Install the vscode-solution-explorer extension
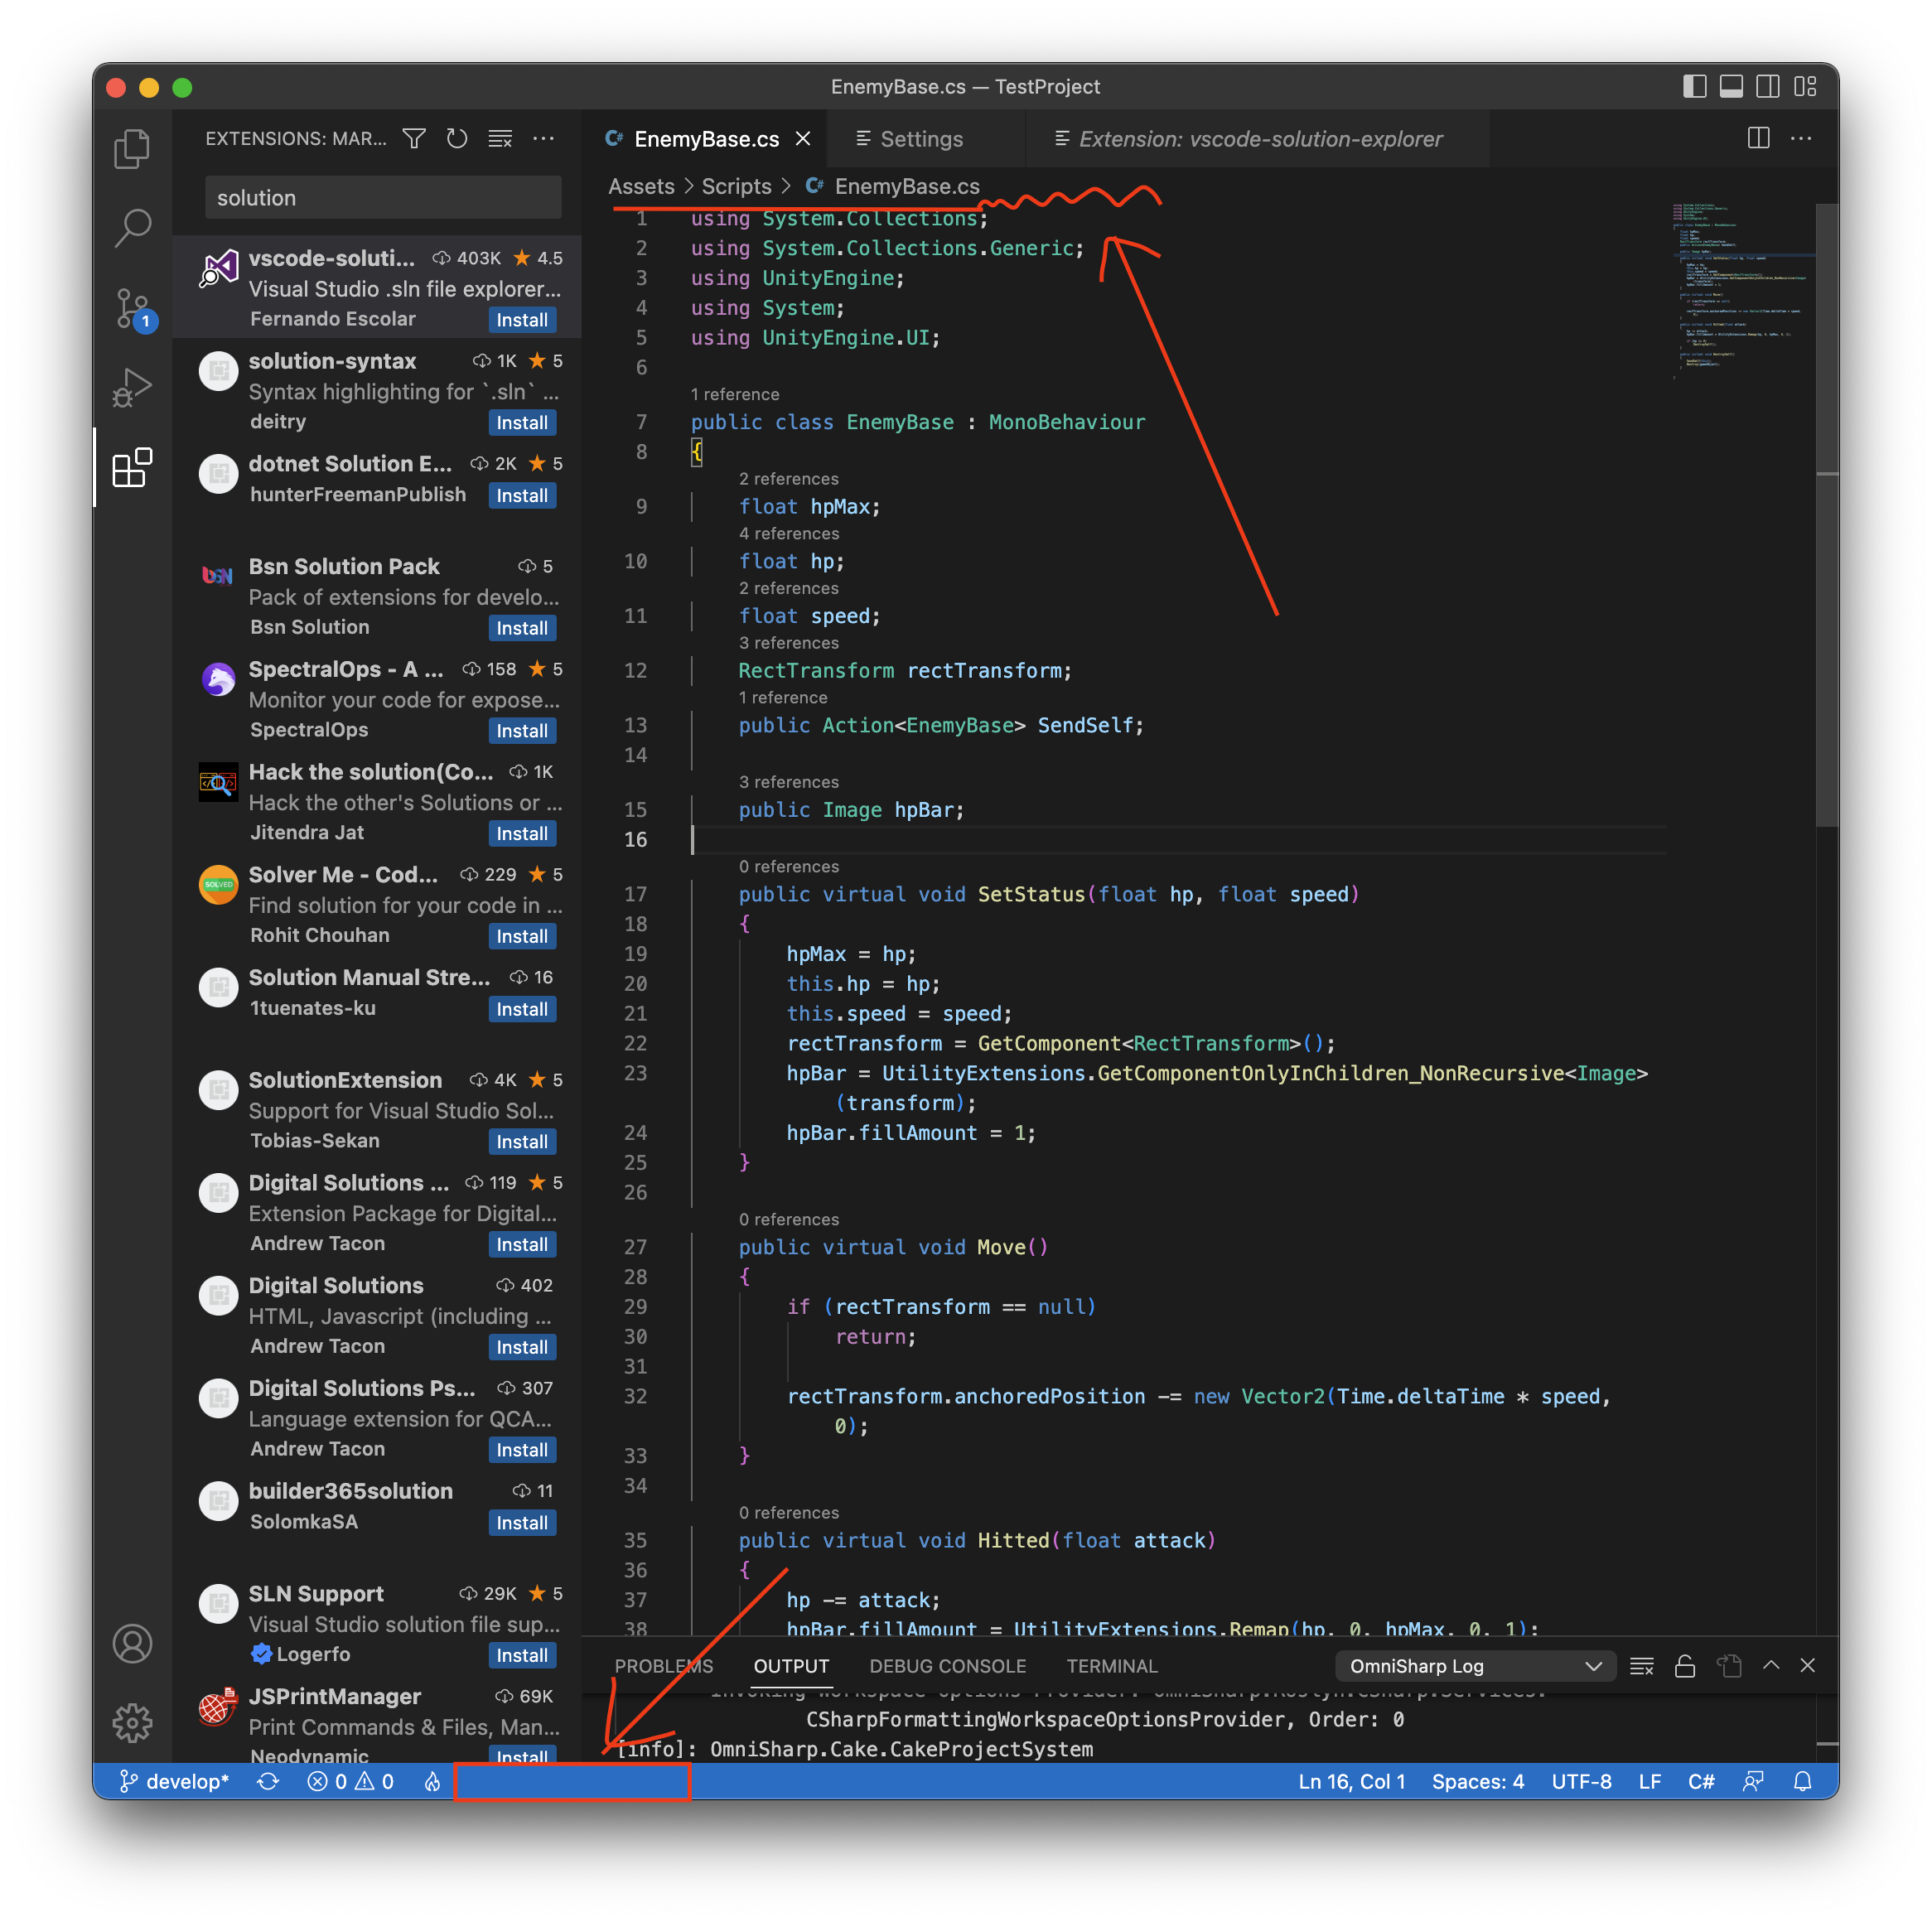This screenshot has width=1932, height=1922. 522,320
